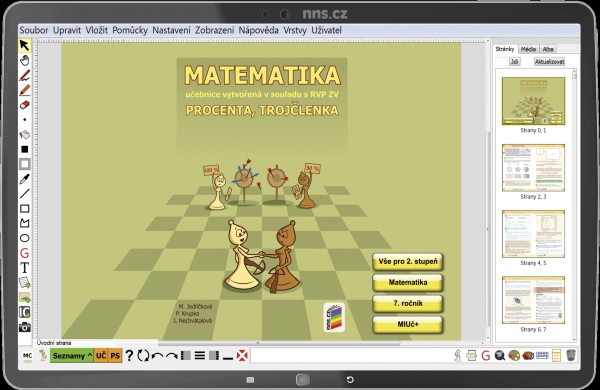This screenshot has width=600, height=390.
Task: Open the calculator icon
Action: point(556,356)
